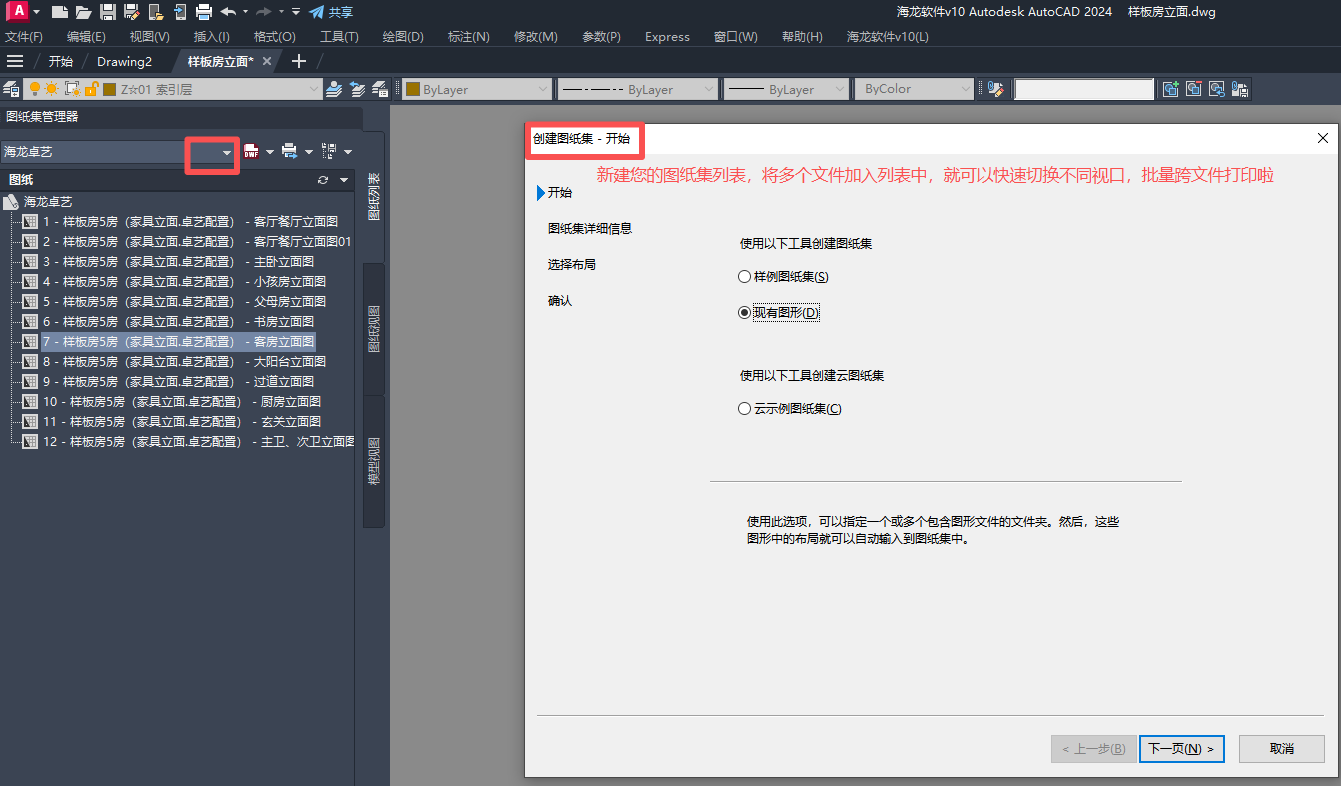1341x786 pixels.
Task: Click the 取消 button
Action: click(1281, 748)
